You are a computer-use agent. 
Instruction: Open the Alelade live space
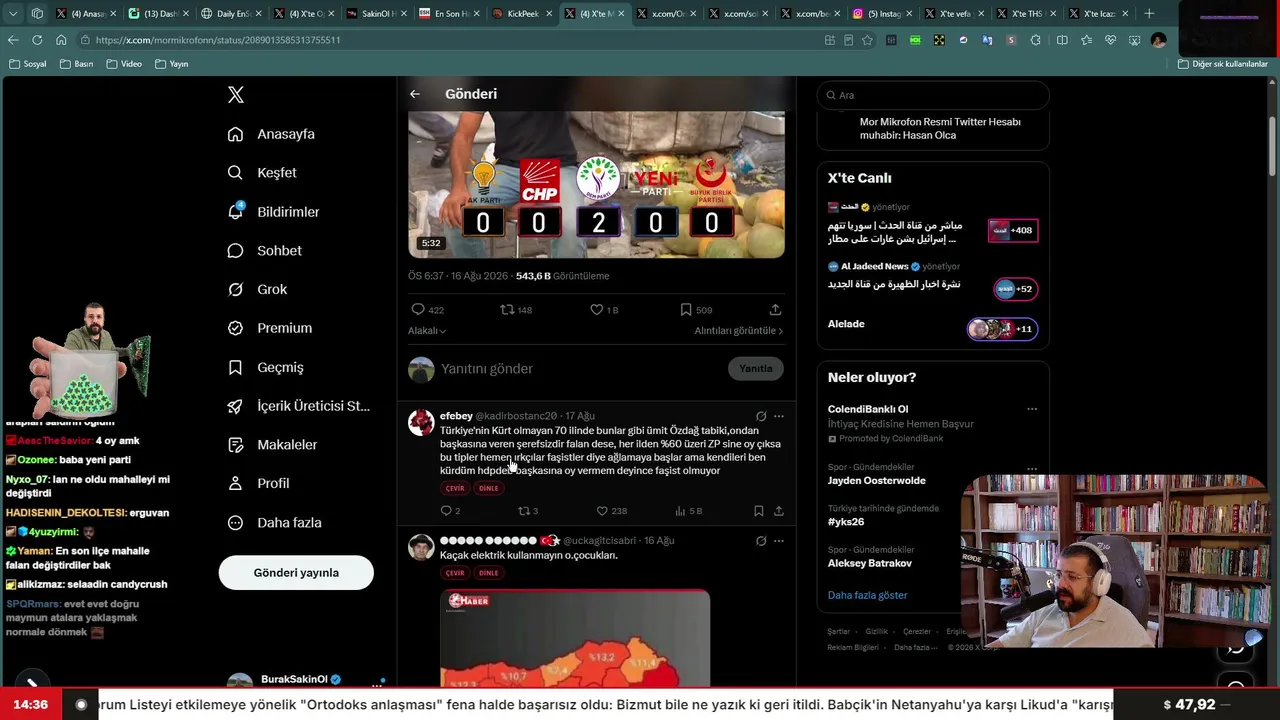(x=933, y=328)
